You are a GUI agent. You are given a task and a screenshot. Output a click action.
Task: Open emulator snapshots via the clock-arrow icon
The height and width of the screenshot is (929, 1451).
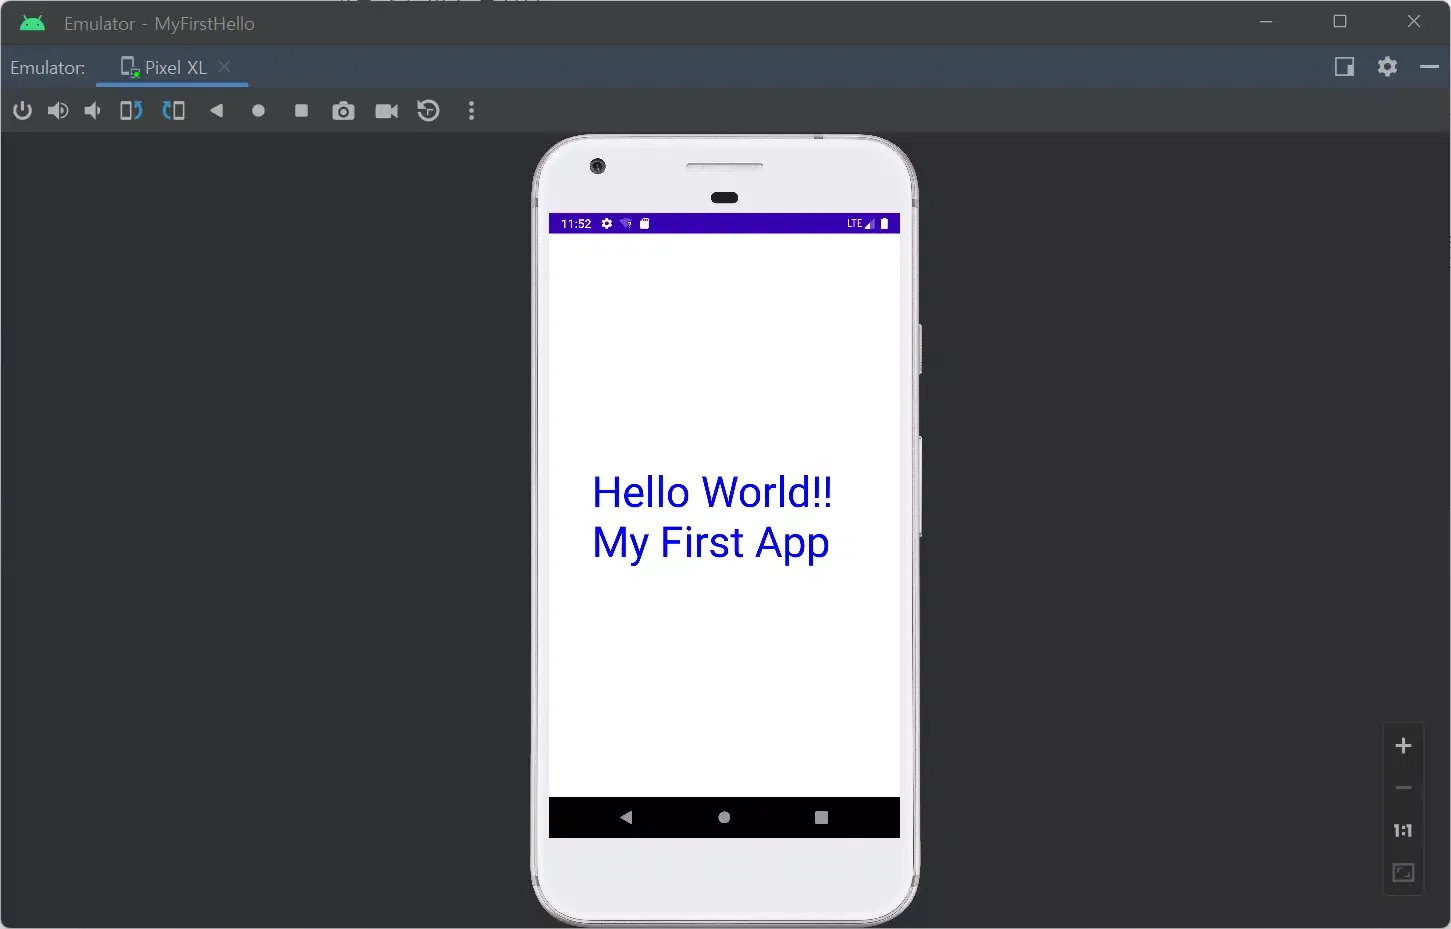coord(428,111)
